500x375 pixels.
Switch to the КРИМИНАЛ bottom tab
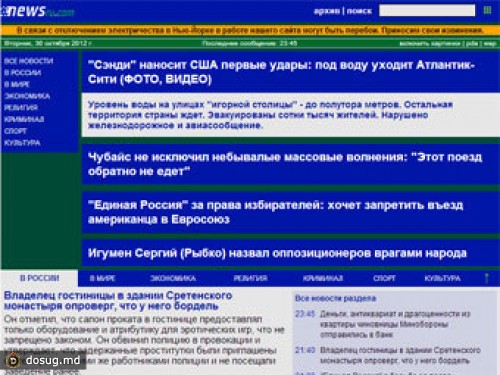point(323,278)
